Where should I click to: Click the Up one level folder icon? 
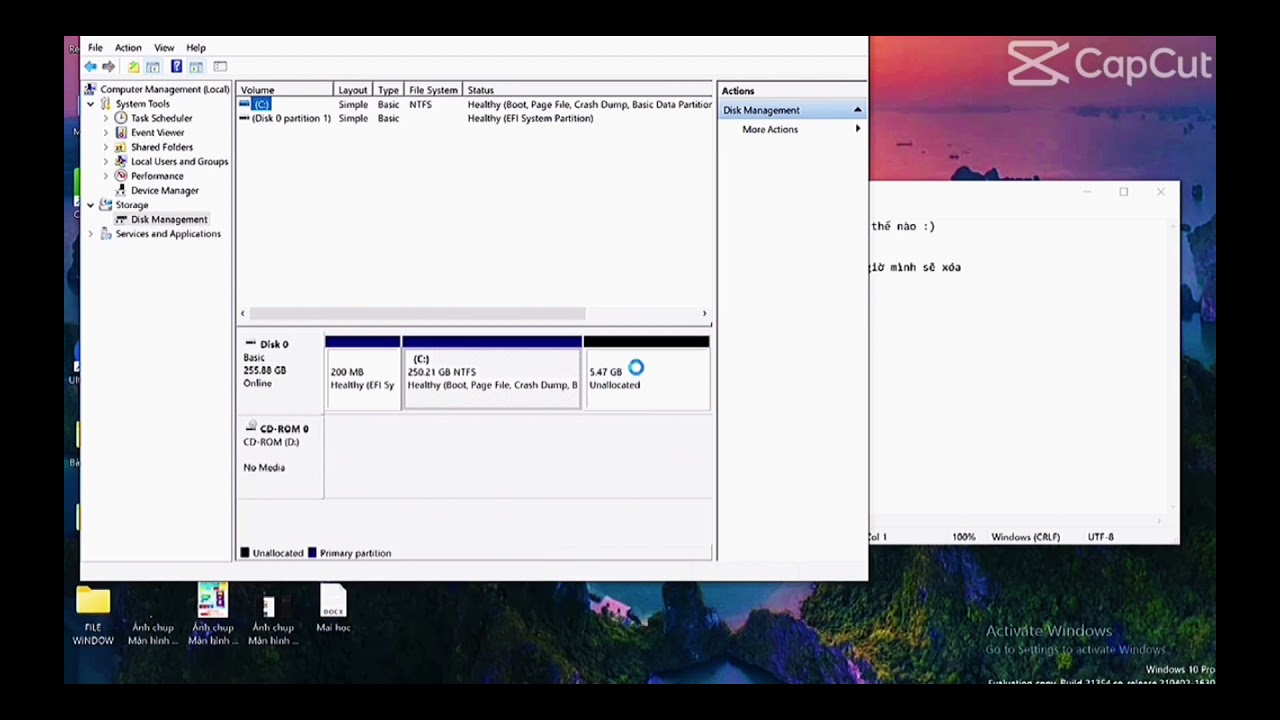click(133, 67)
